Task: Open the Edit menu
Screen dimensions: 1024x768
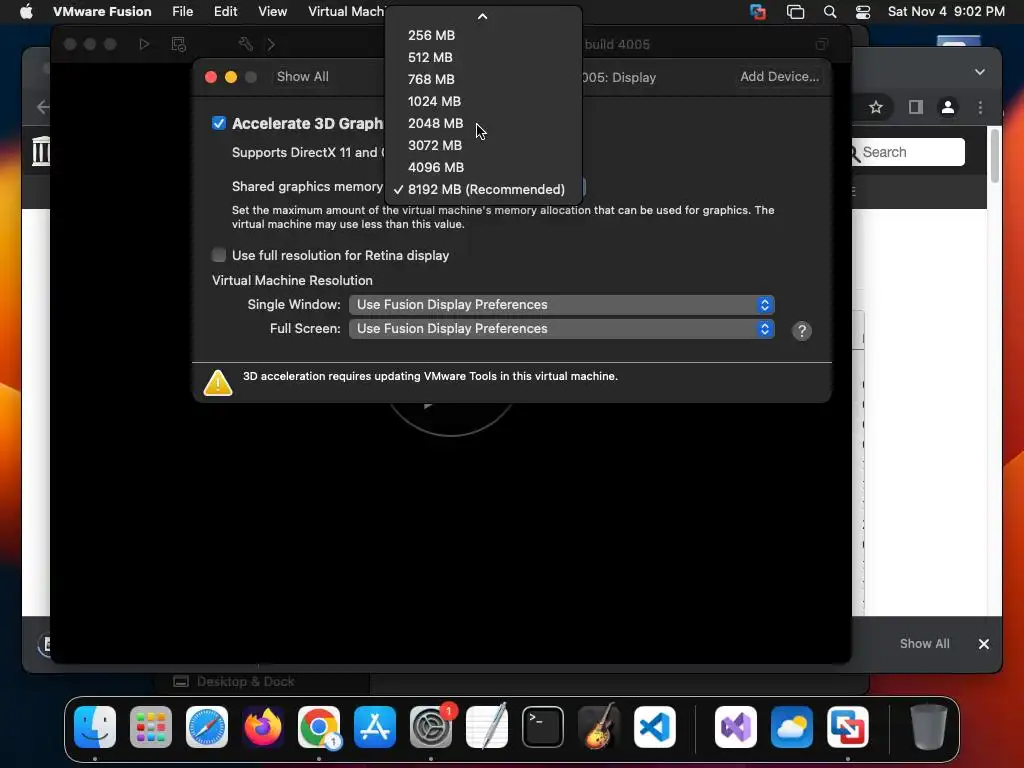Action: [x=225, y=11]
